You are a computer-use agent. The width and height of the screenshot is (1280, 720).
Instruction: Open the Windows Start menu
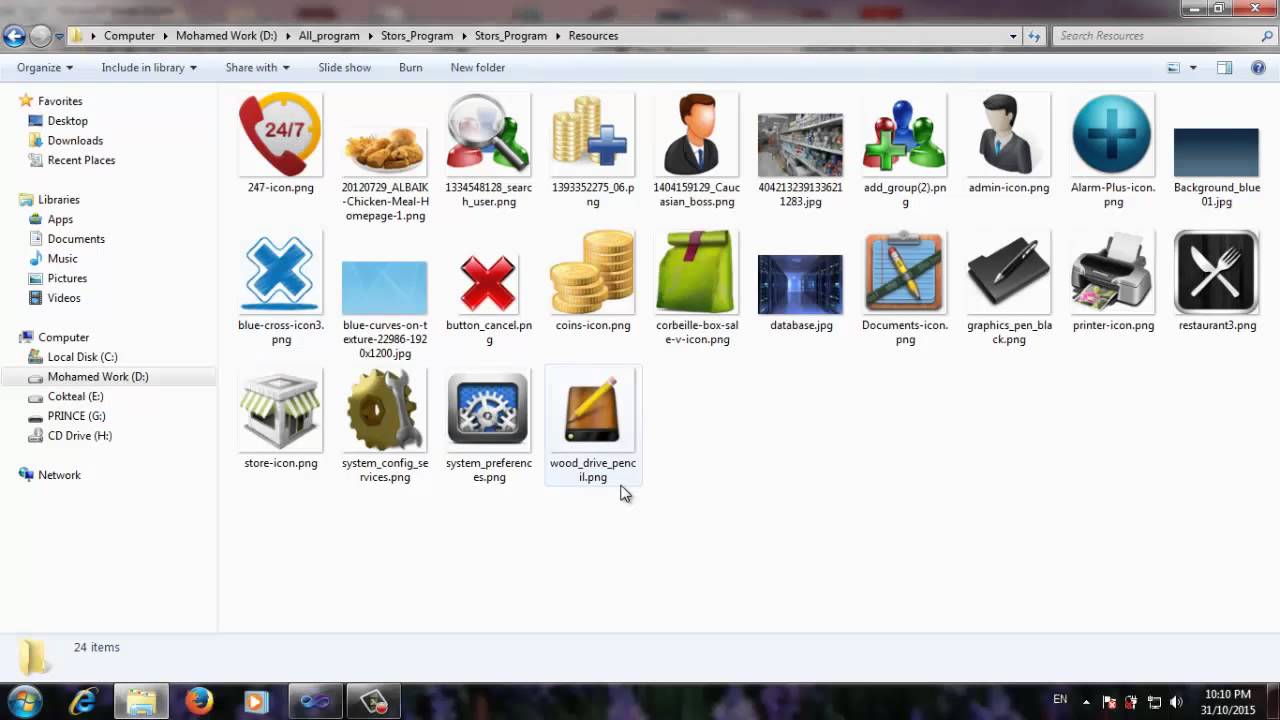pos(24,701)
